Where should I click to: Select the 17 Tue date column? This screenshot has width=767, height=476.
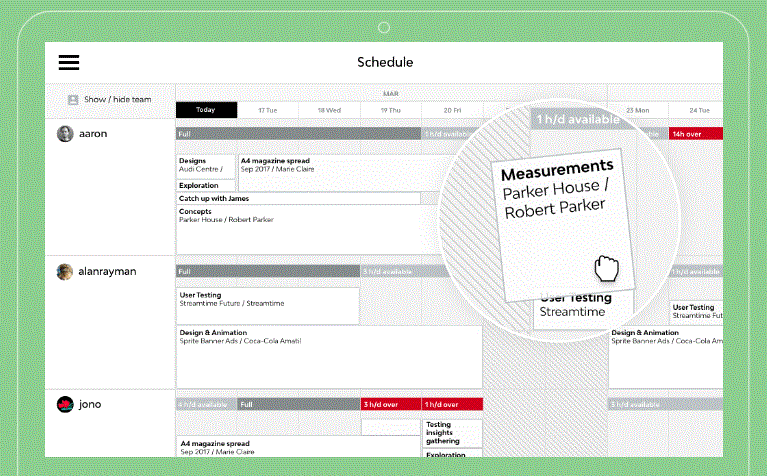tap(268, 110)
